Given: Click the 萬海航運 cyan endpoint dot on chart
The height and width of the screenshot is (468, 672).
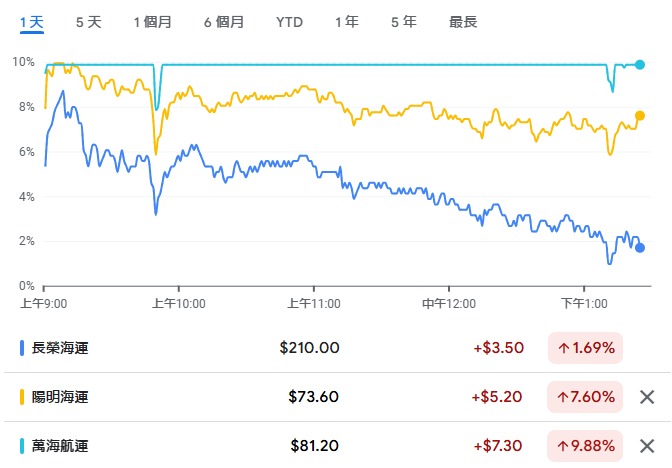Looking at the screenshot, I should (x=640, y=64).
